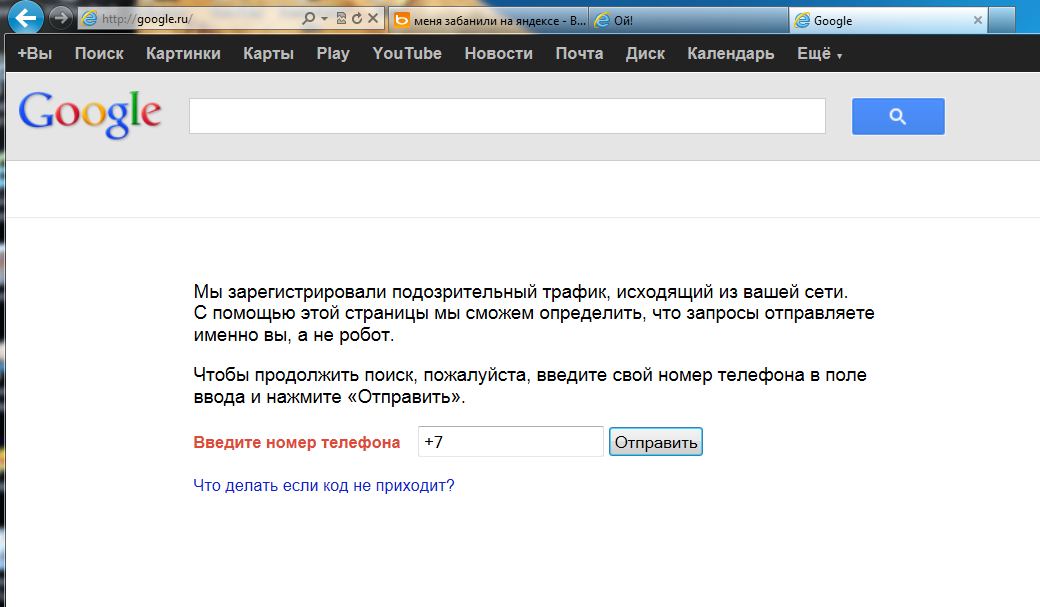Click the Google search text box
1040x607 pixels.
(x=507, y=116)
